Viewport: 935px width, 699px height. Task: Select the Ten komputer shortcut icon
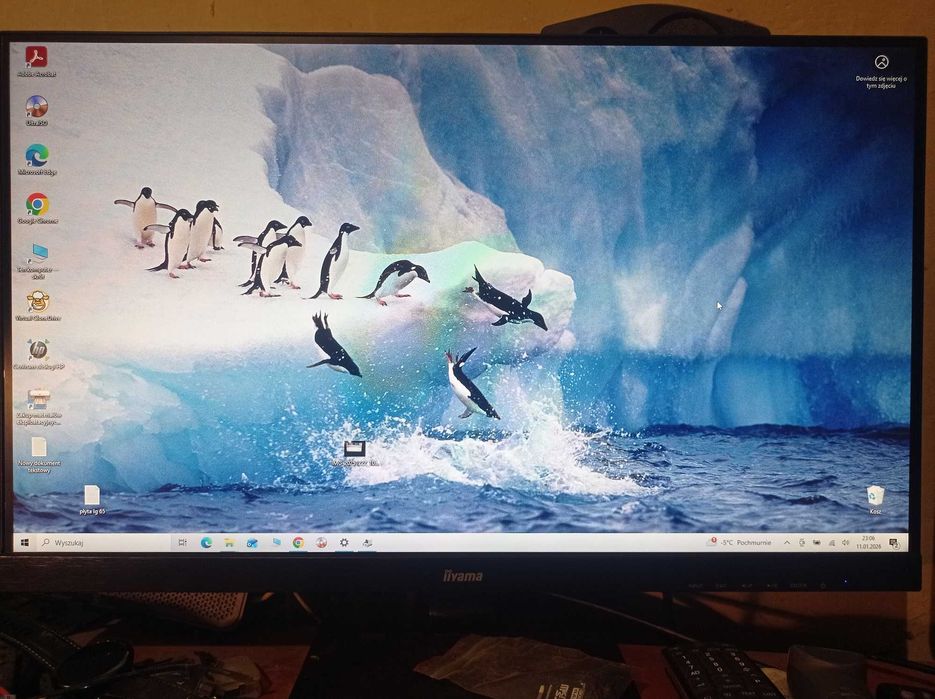pyautogui.click(x=38, y=261)
